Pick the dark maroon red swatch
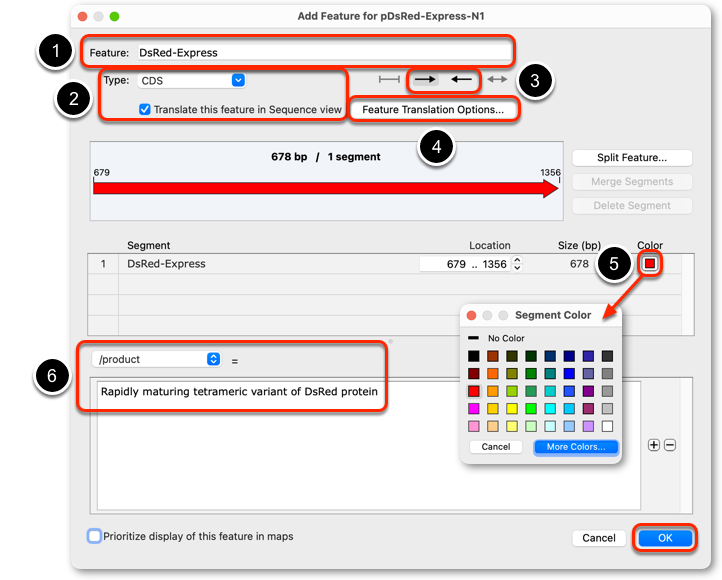This screenshot has height=580, width=722. coord(474,374)
